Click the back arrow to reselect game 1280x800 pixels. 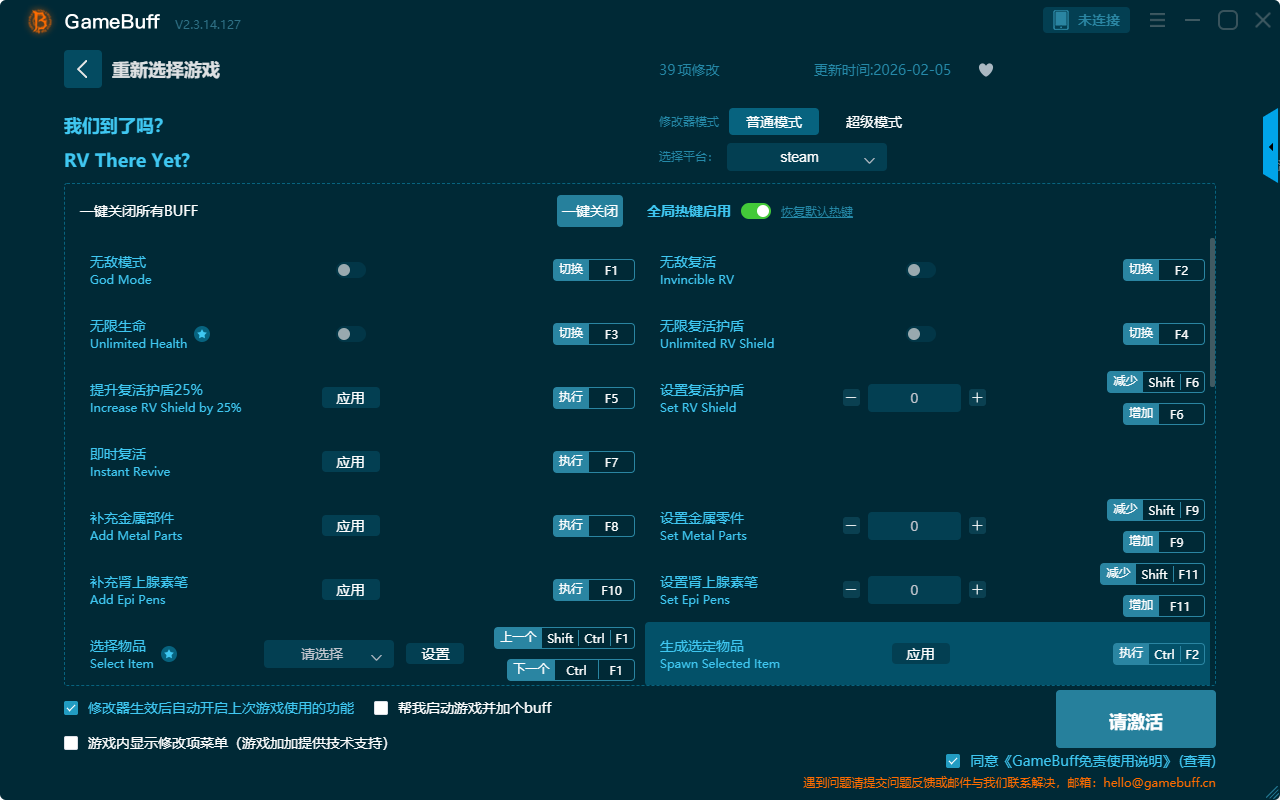click(83, 69)
